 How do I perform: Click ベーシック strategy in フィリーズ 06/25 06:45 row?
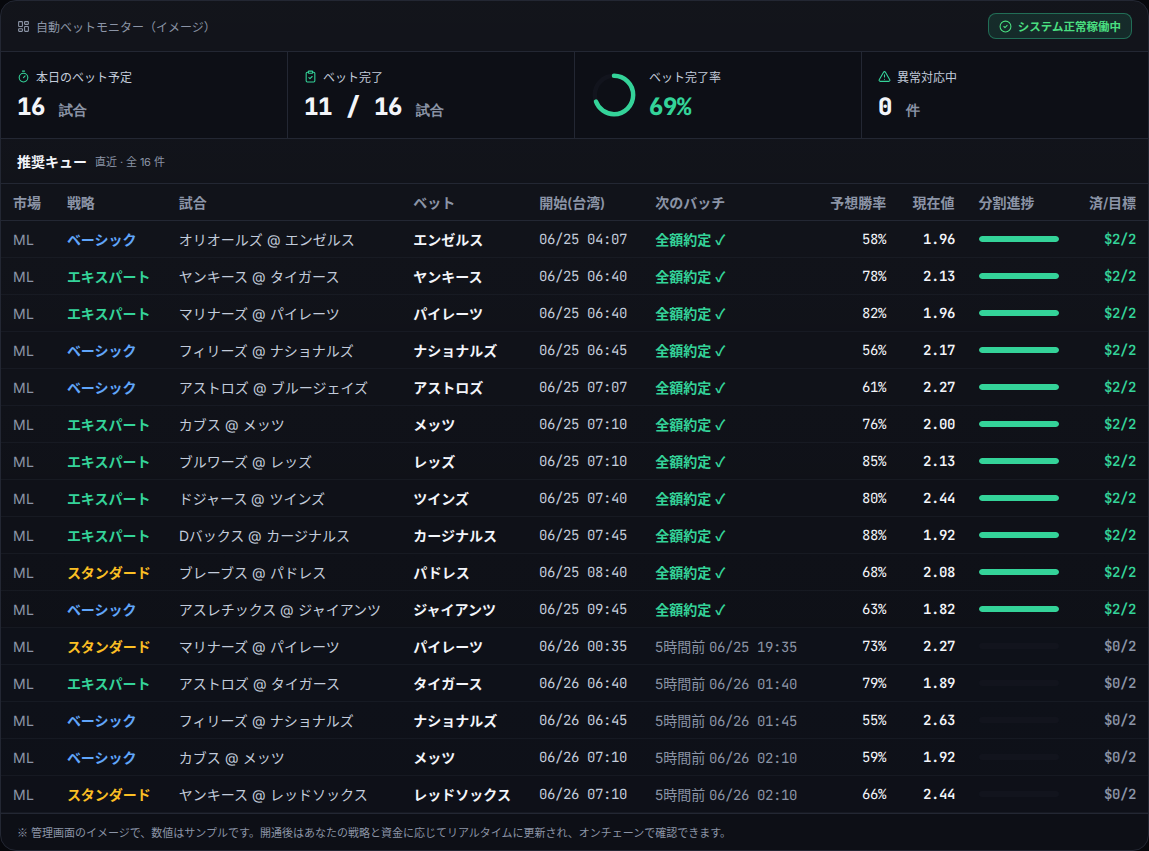pos(102,351)
